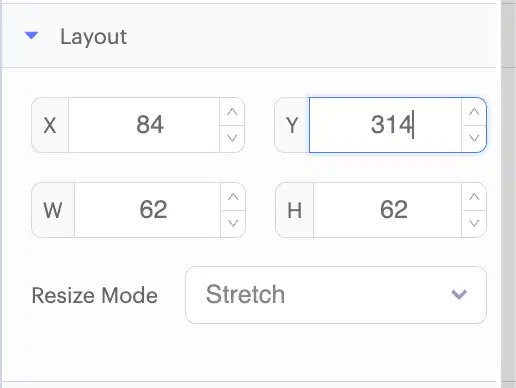
Task: Click the X label prefix
Action: pyautogui.click(x=50, y=125)
